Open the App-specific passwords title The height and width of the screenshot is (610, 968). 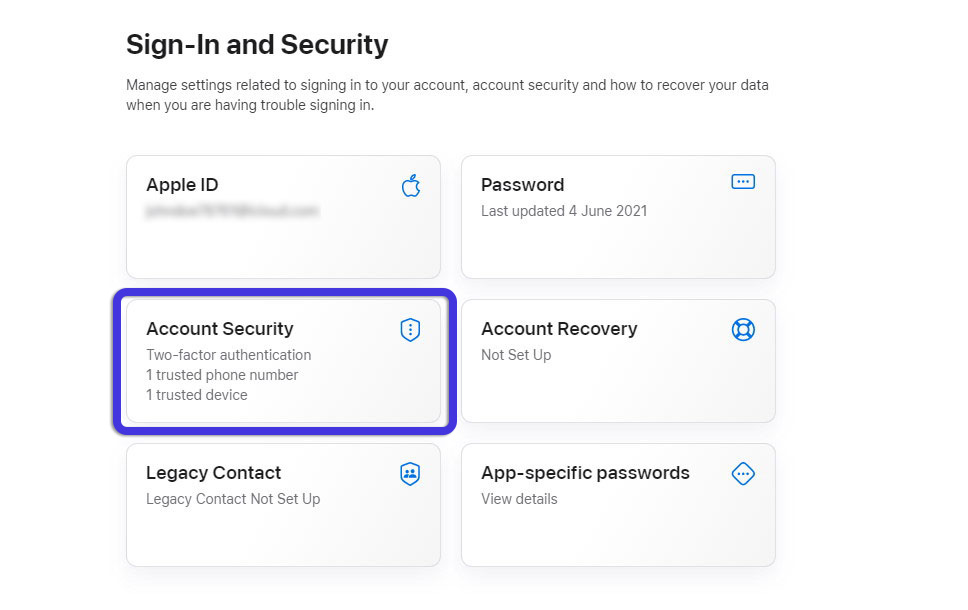(x=585, y=473)
